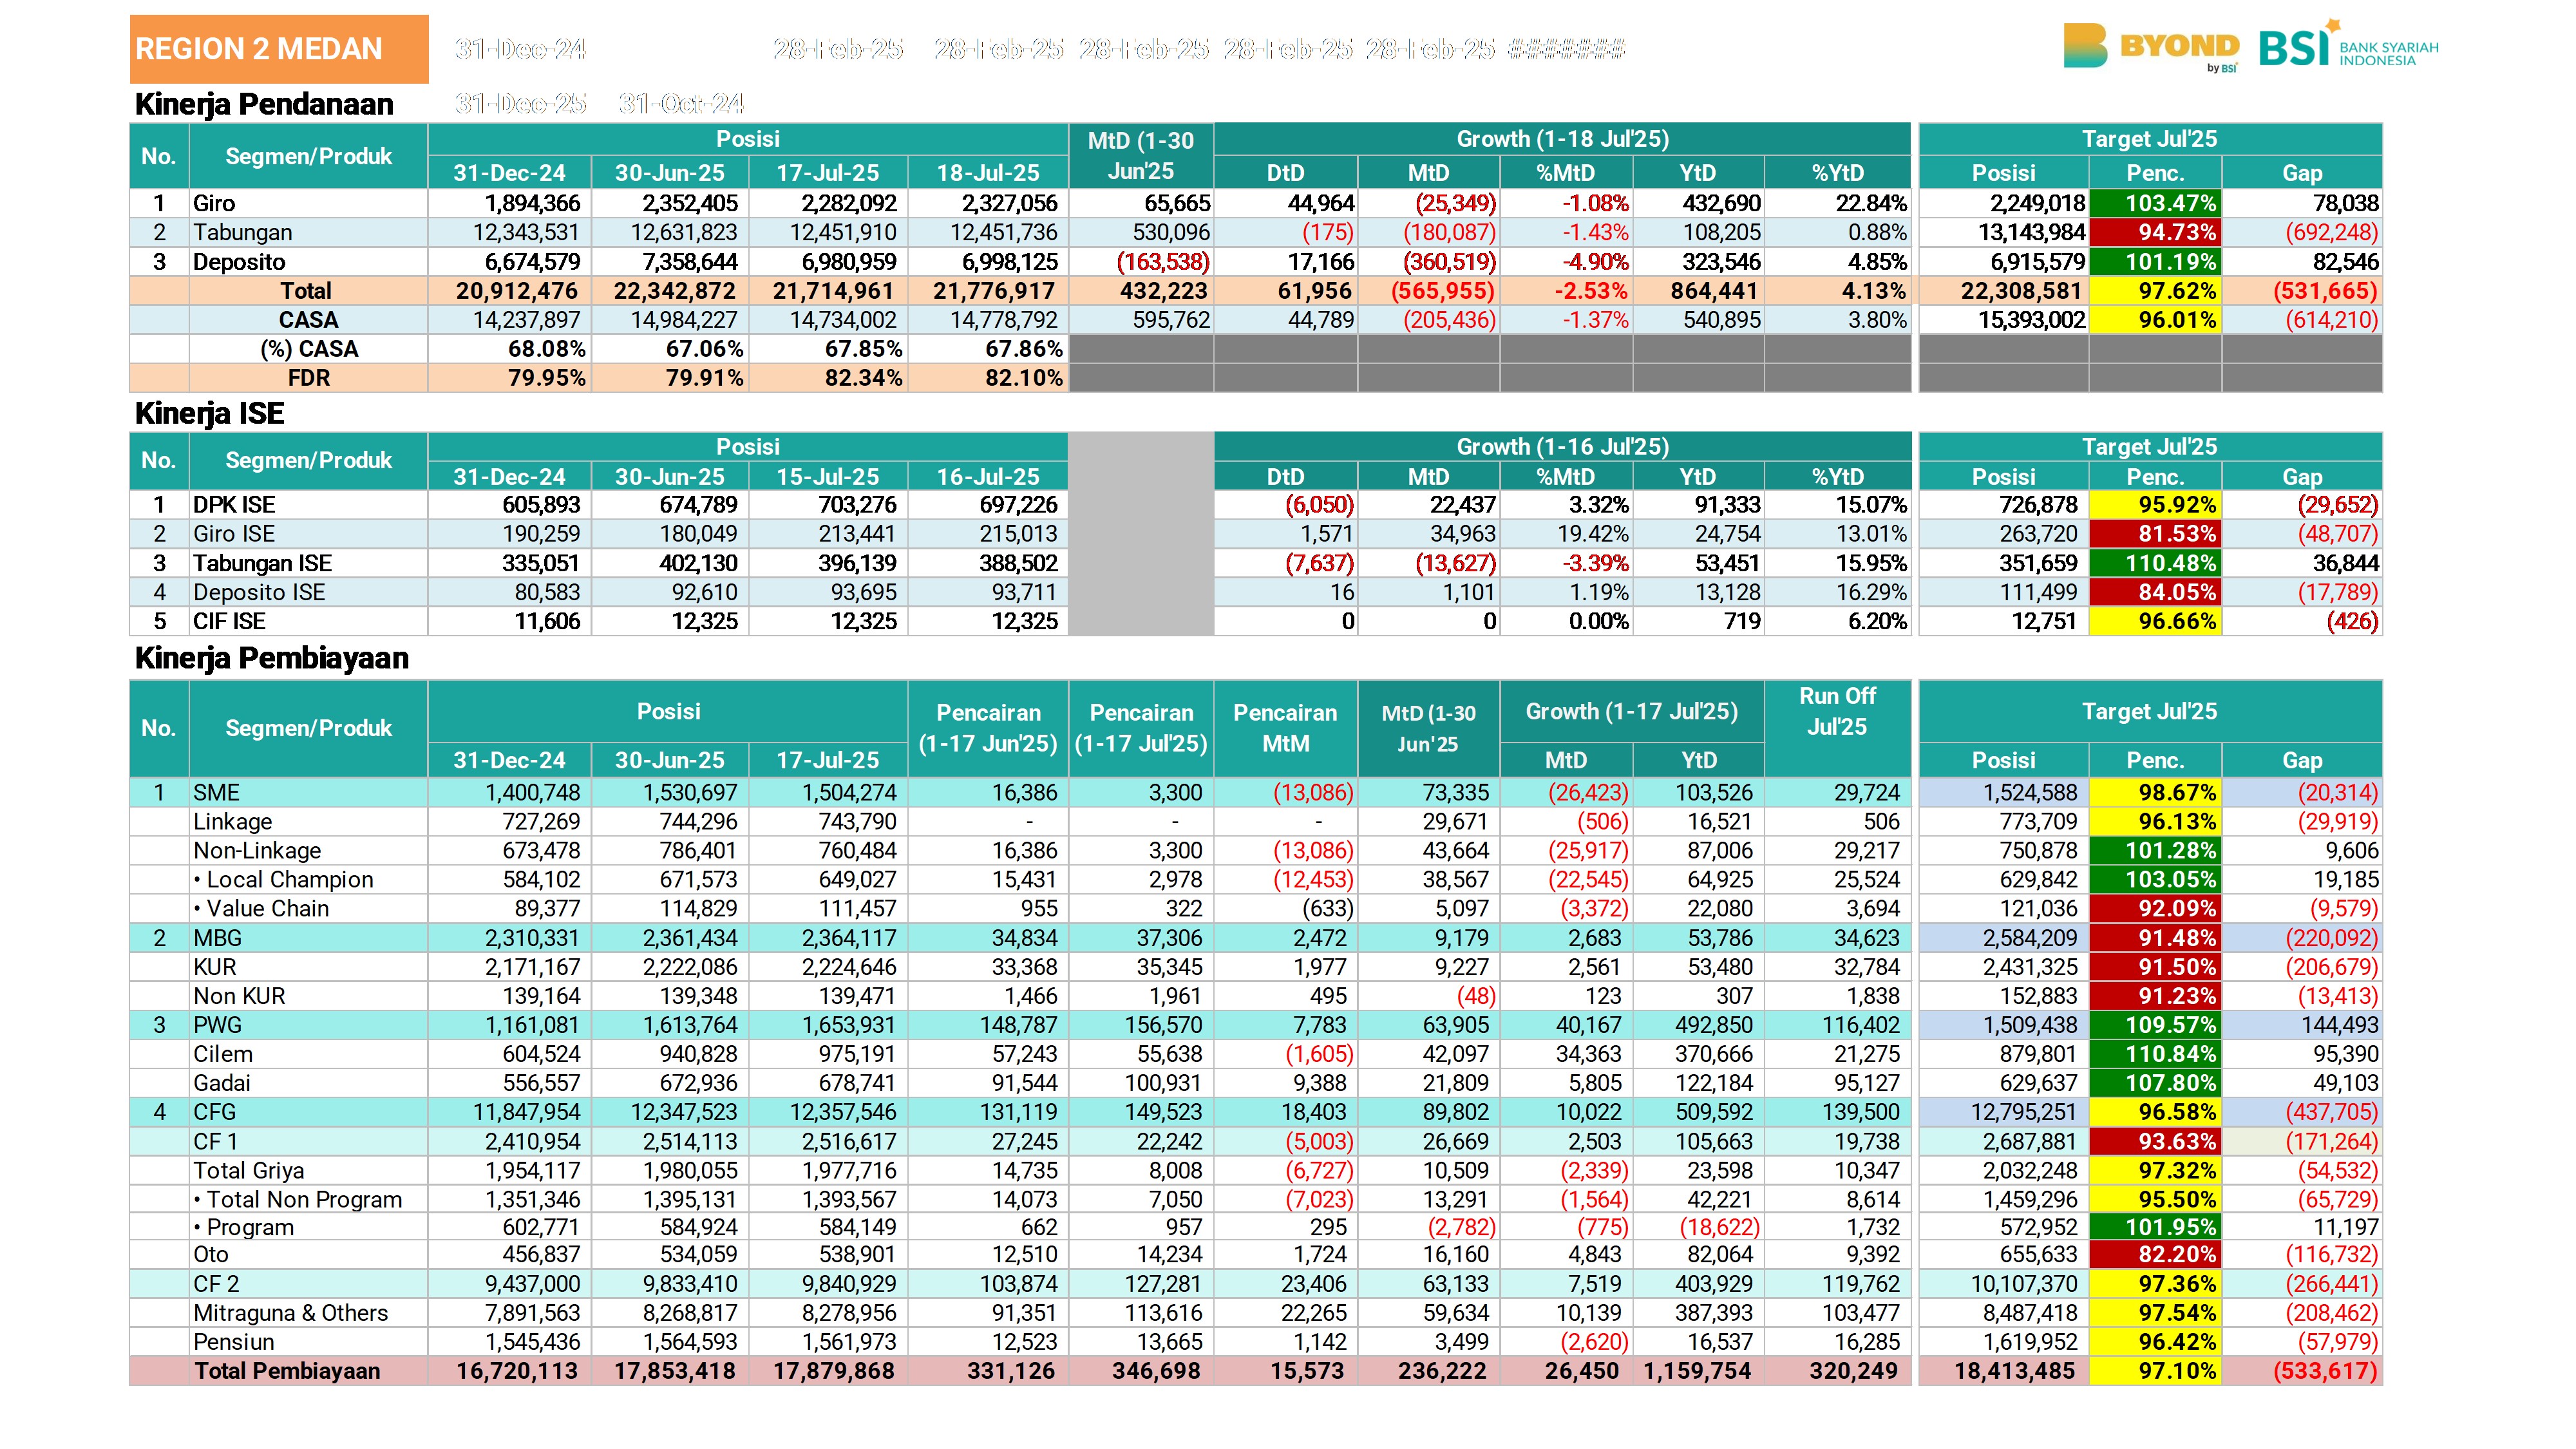Select the Total Pembiayaan row label
2576x1449 pixels.
point(287,1371)
